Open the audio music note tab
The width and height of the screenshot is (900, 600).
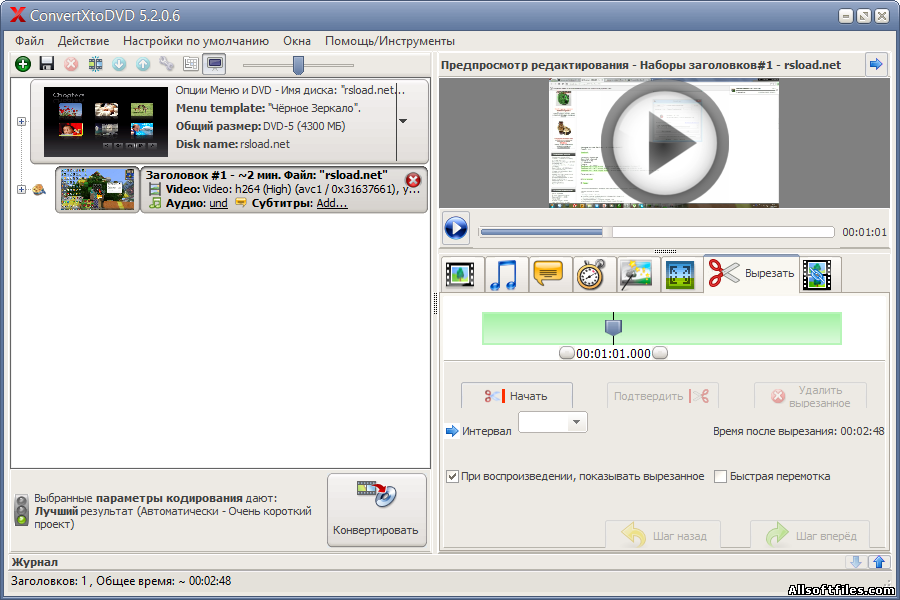click(505, 274)
